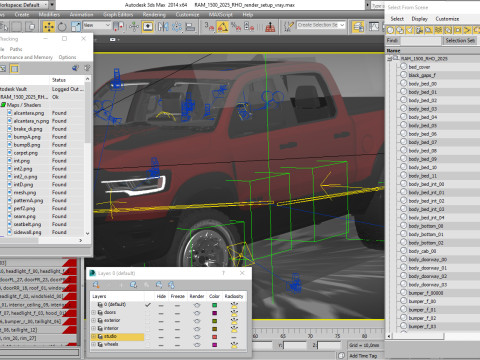Click the Find input field
This screenshot has height=360, width=480.
(x=421, y=41)
